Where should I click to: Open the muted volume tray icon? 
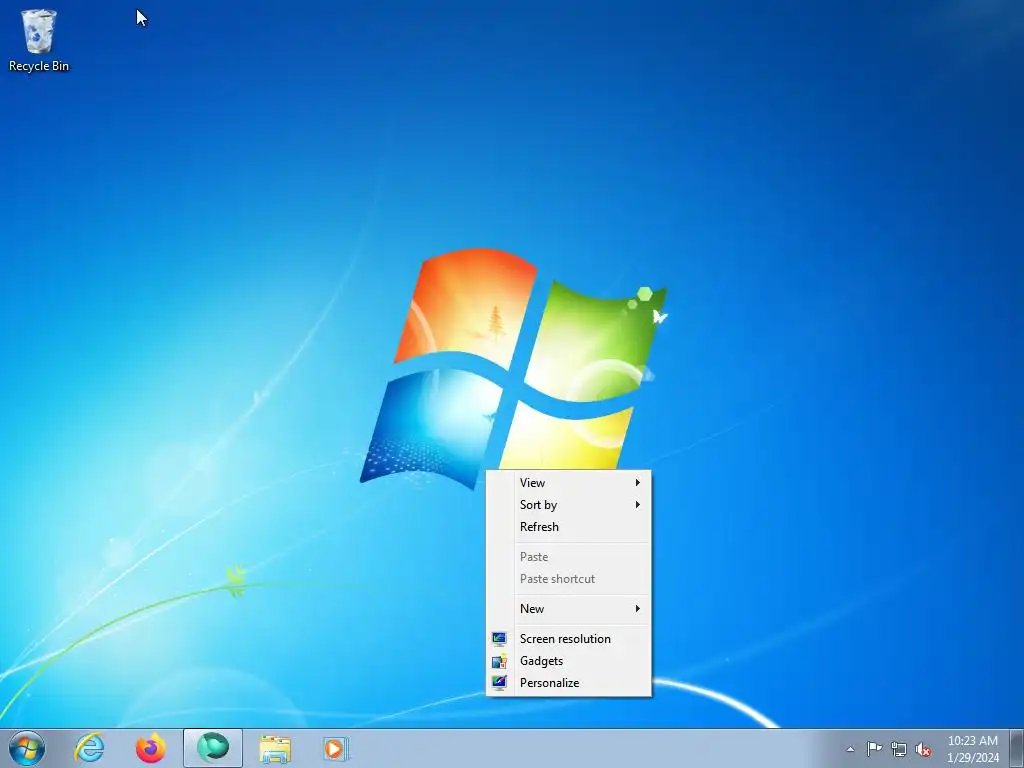click(923, 749)
